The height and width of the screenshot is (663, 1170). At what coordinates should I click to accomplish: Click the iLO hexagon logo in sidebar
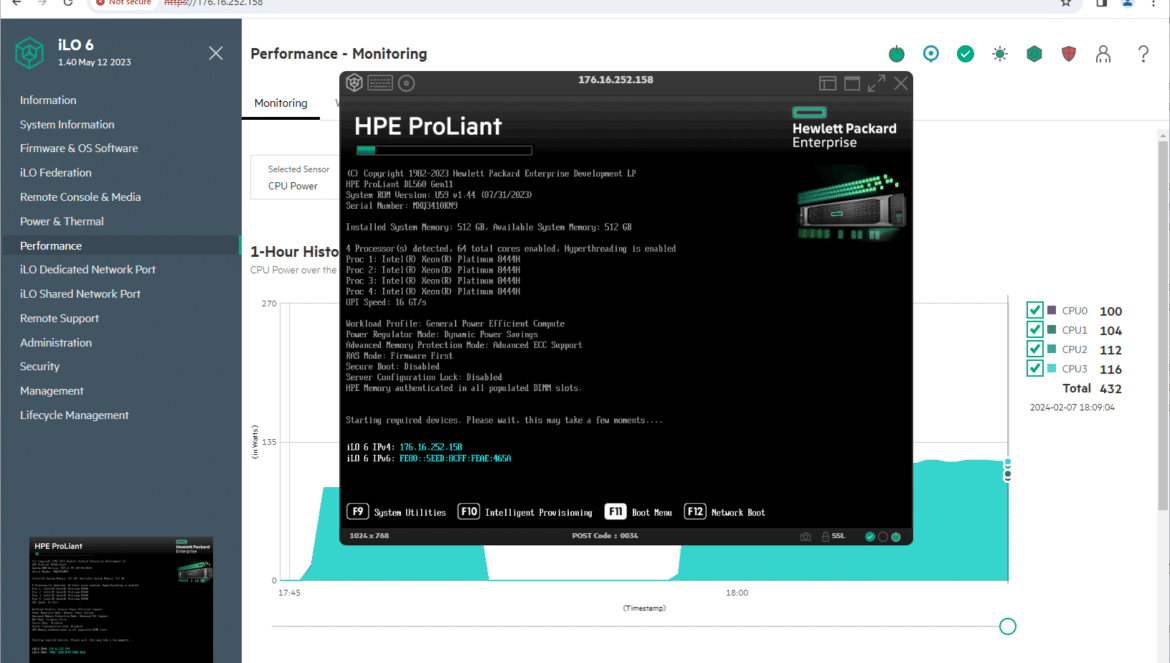(x=30, y=53)
